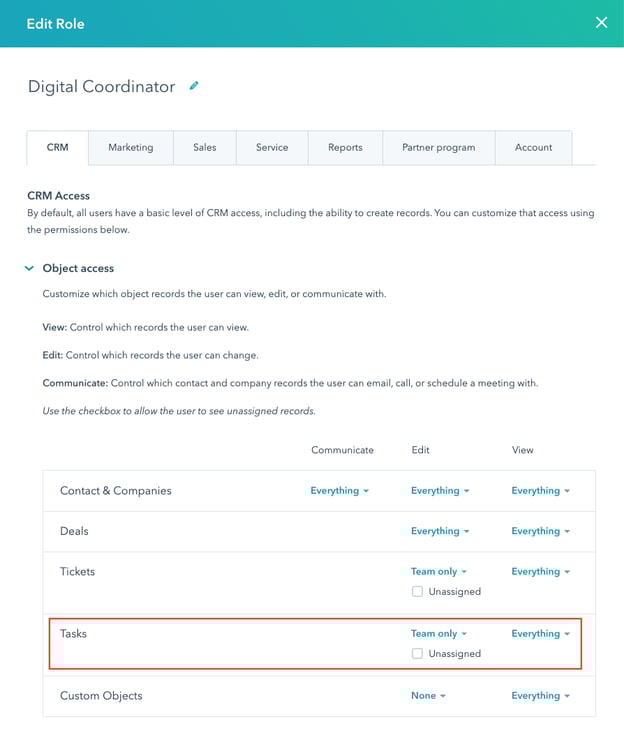The image size is (624, 742).
Task: Change Tasks Edit from Team only
Action: point(439,633)
